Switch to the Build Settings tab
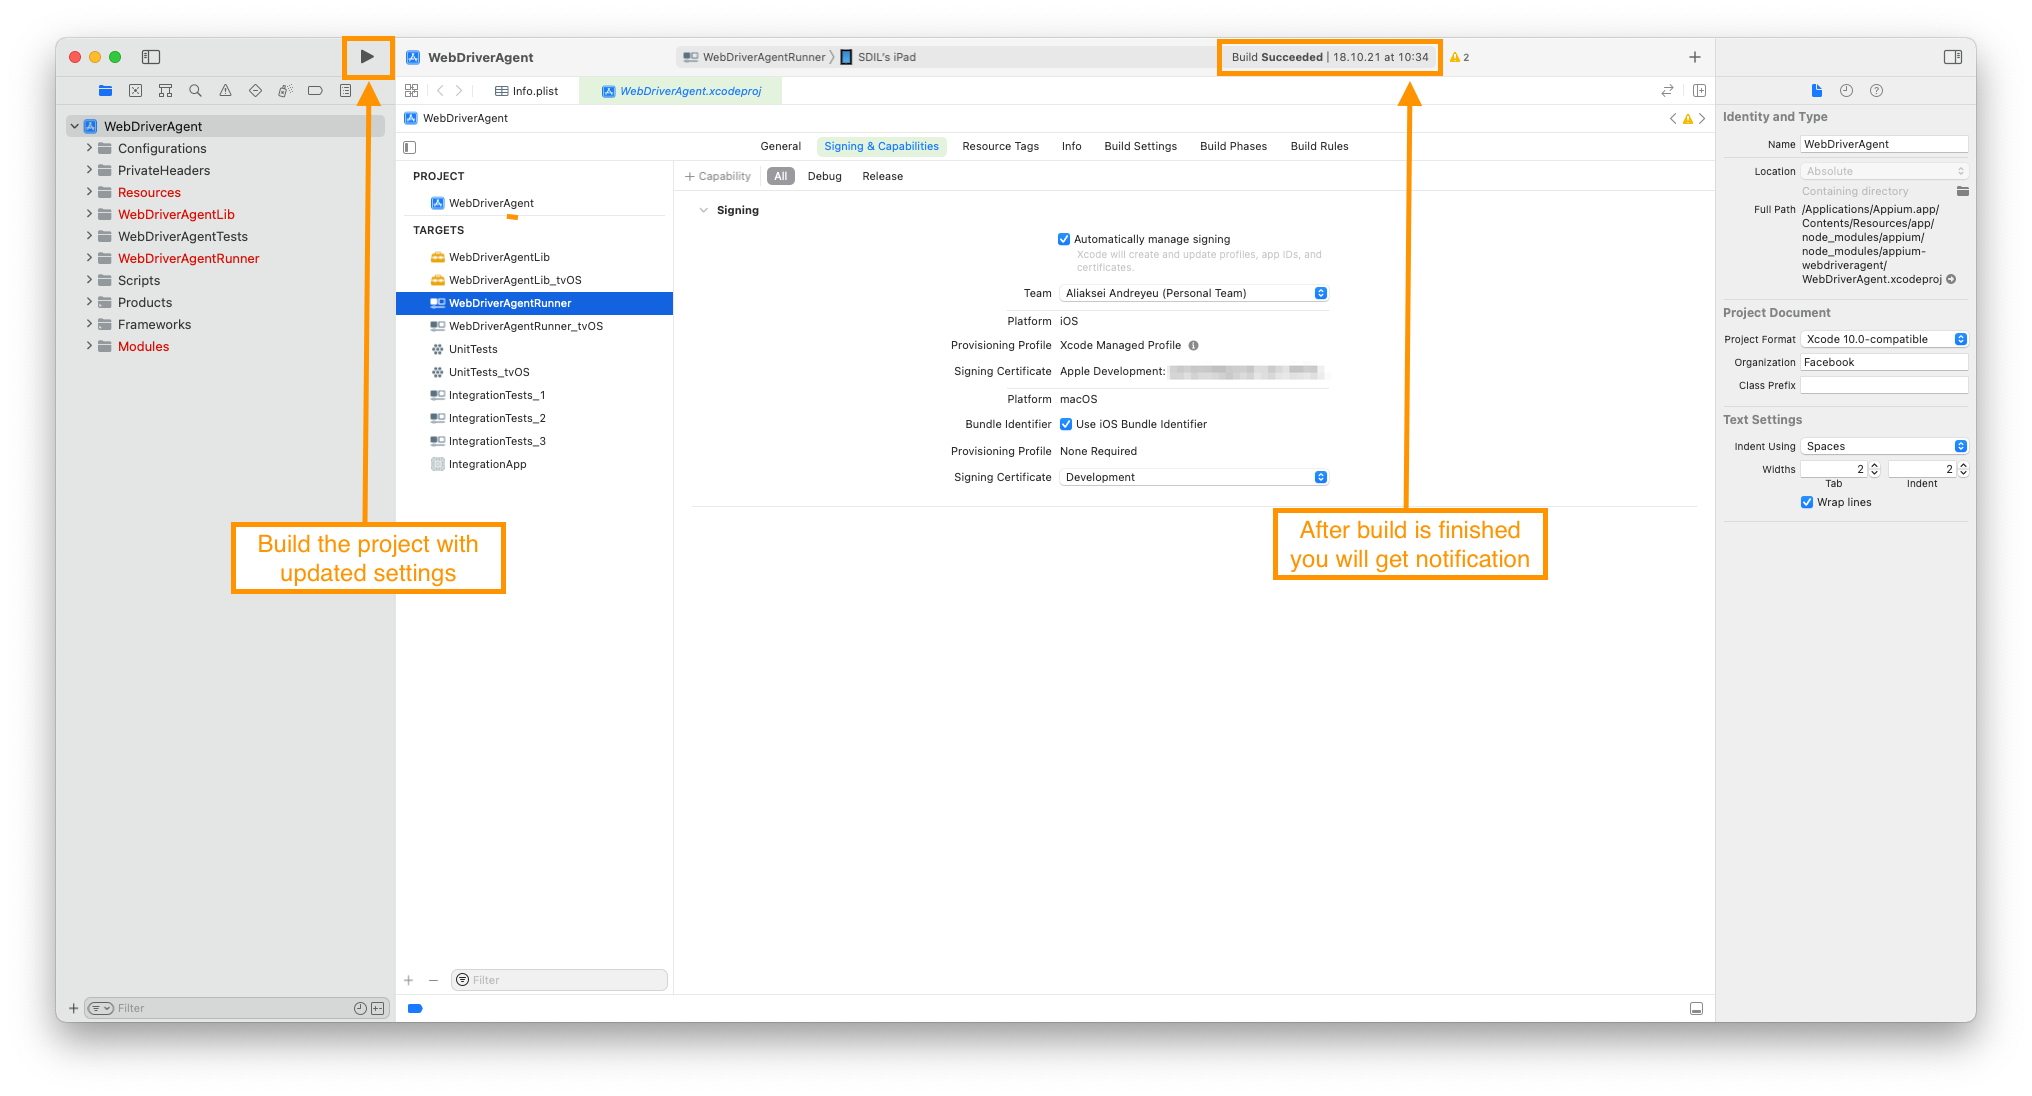The width and height of the screenshot is (2032, 1096). (1140, 146)
